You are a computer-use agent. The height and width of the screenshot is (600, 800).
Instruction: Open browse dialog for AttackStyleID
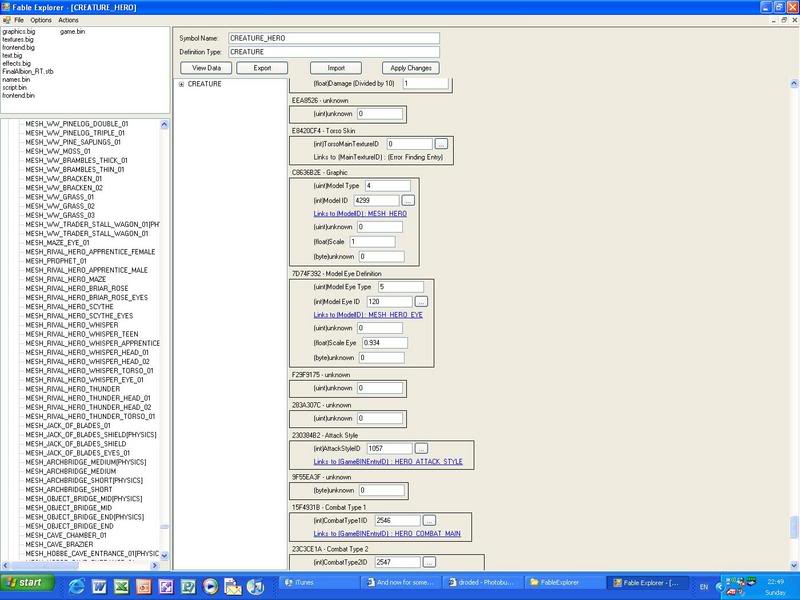click(x=421, y=448)
